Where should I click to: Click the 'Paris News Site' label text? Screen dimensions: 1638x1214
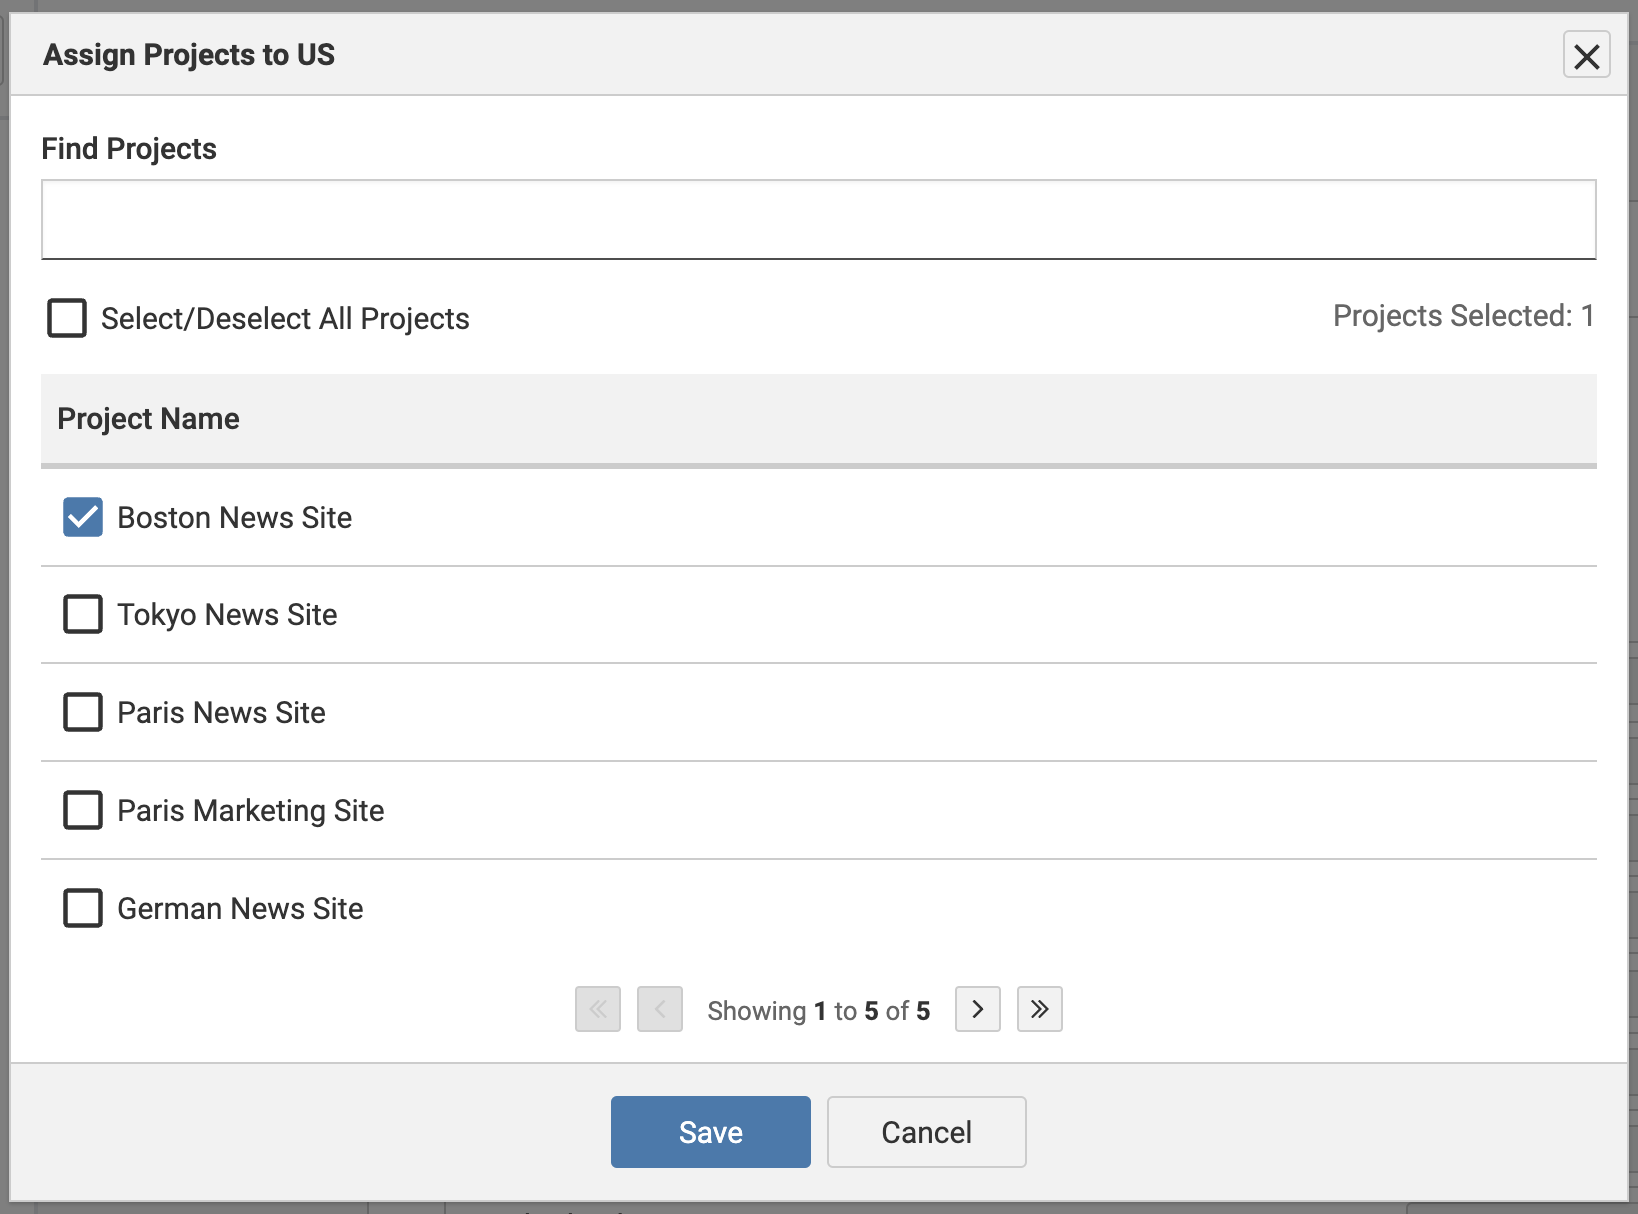[221, 712]
